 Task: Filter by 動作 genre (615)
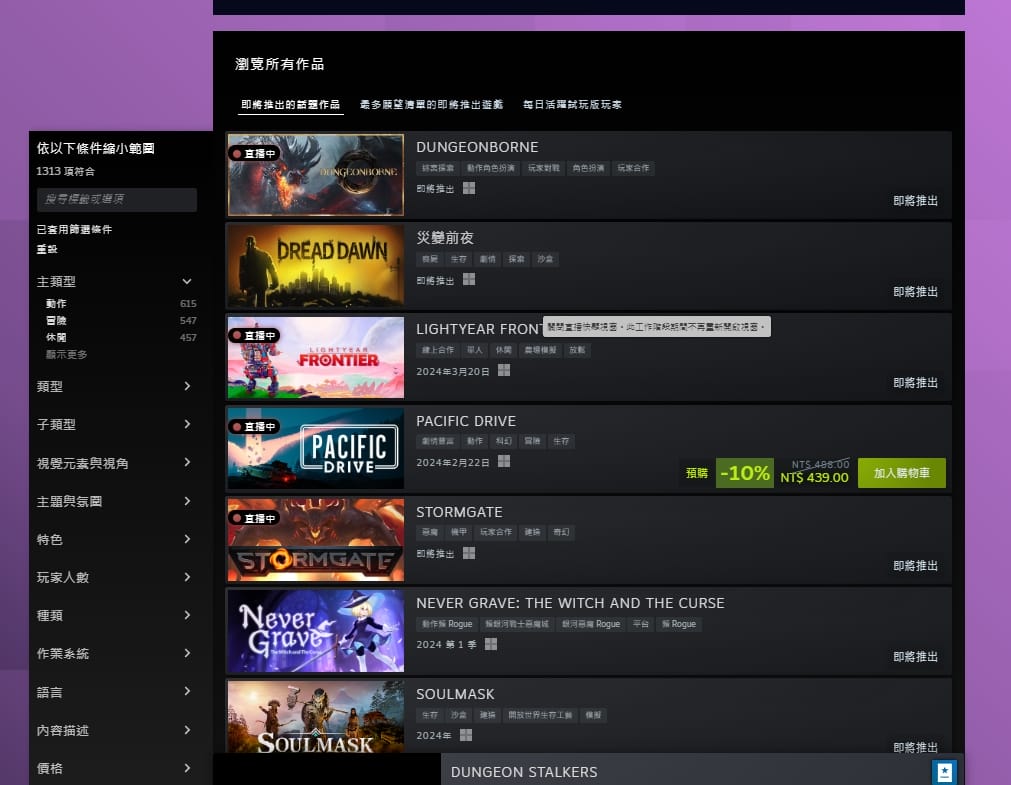point(56,303)
